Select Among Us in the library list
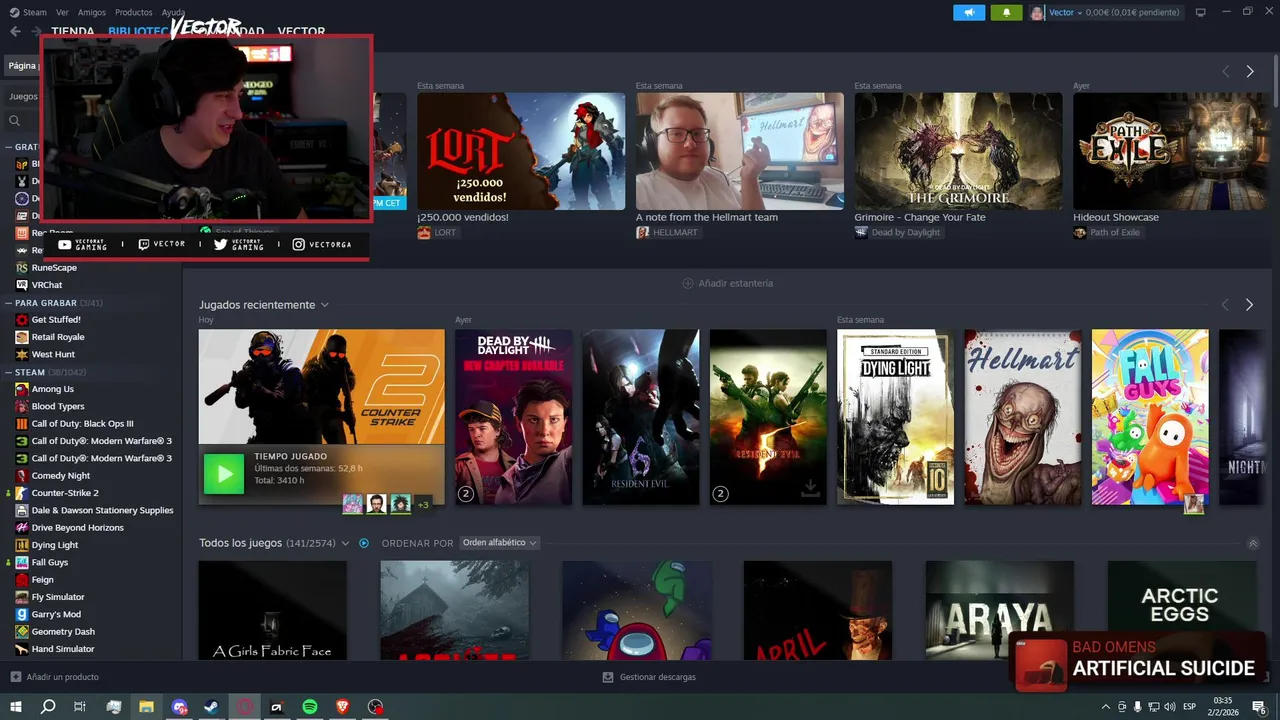 pos(53,389)
